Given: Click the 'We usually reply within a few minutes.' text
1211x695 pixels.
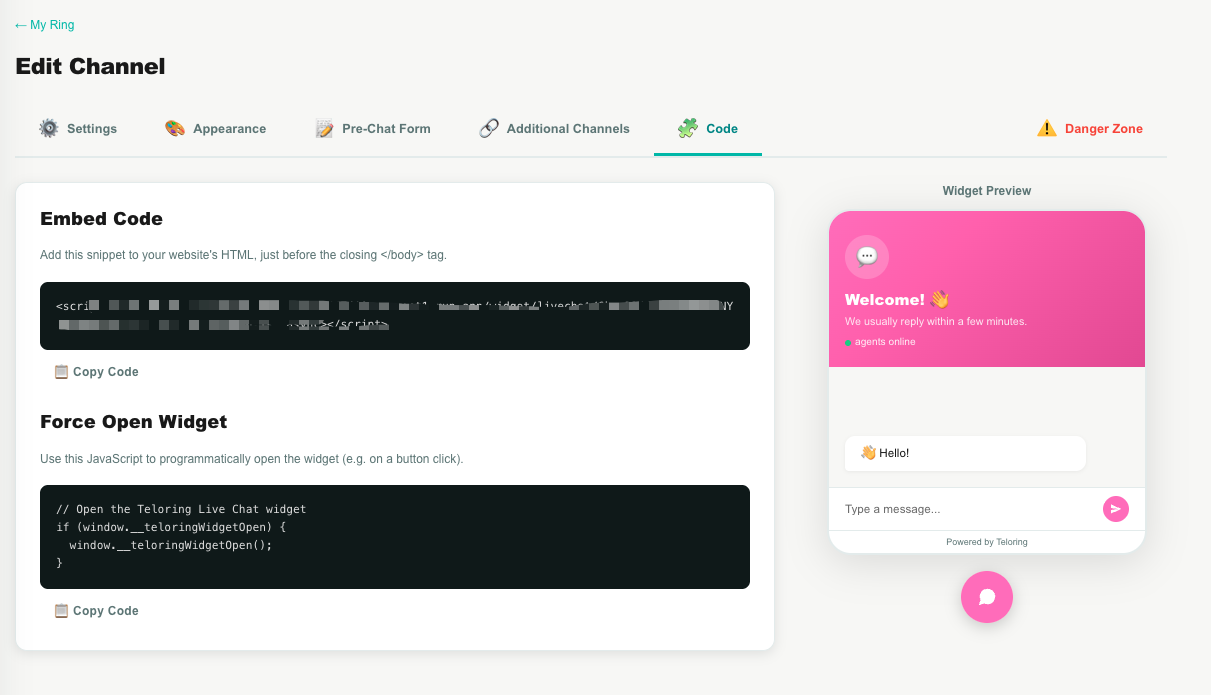Looking at the screenshot, I should pos(936,322).
